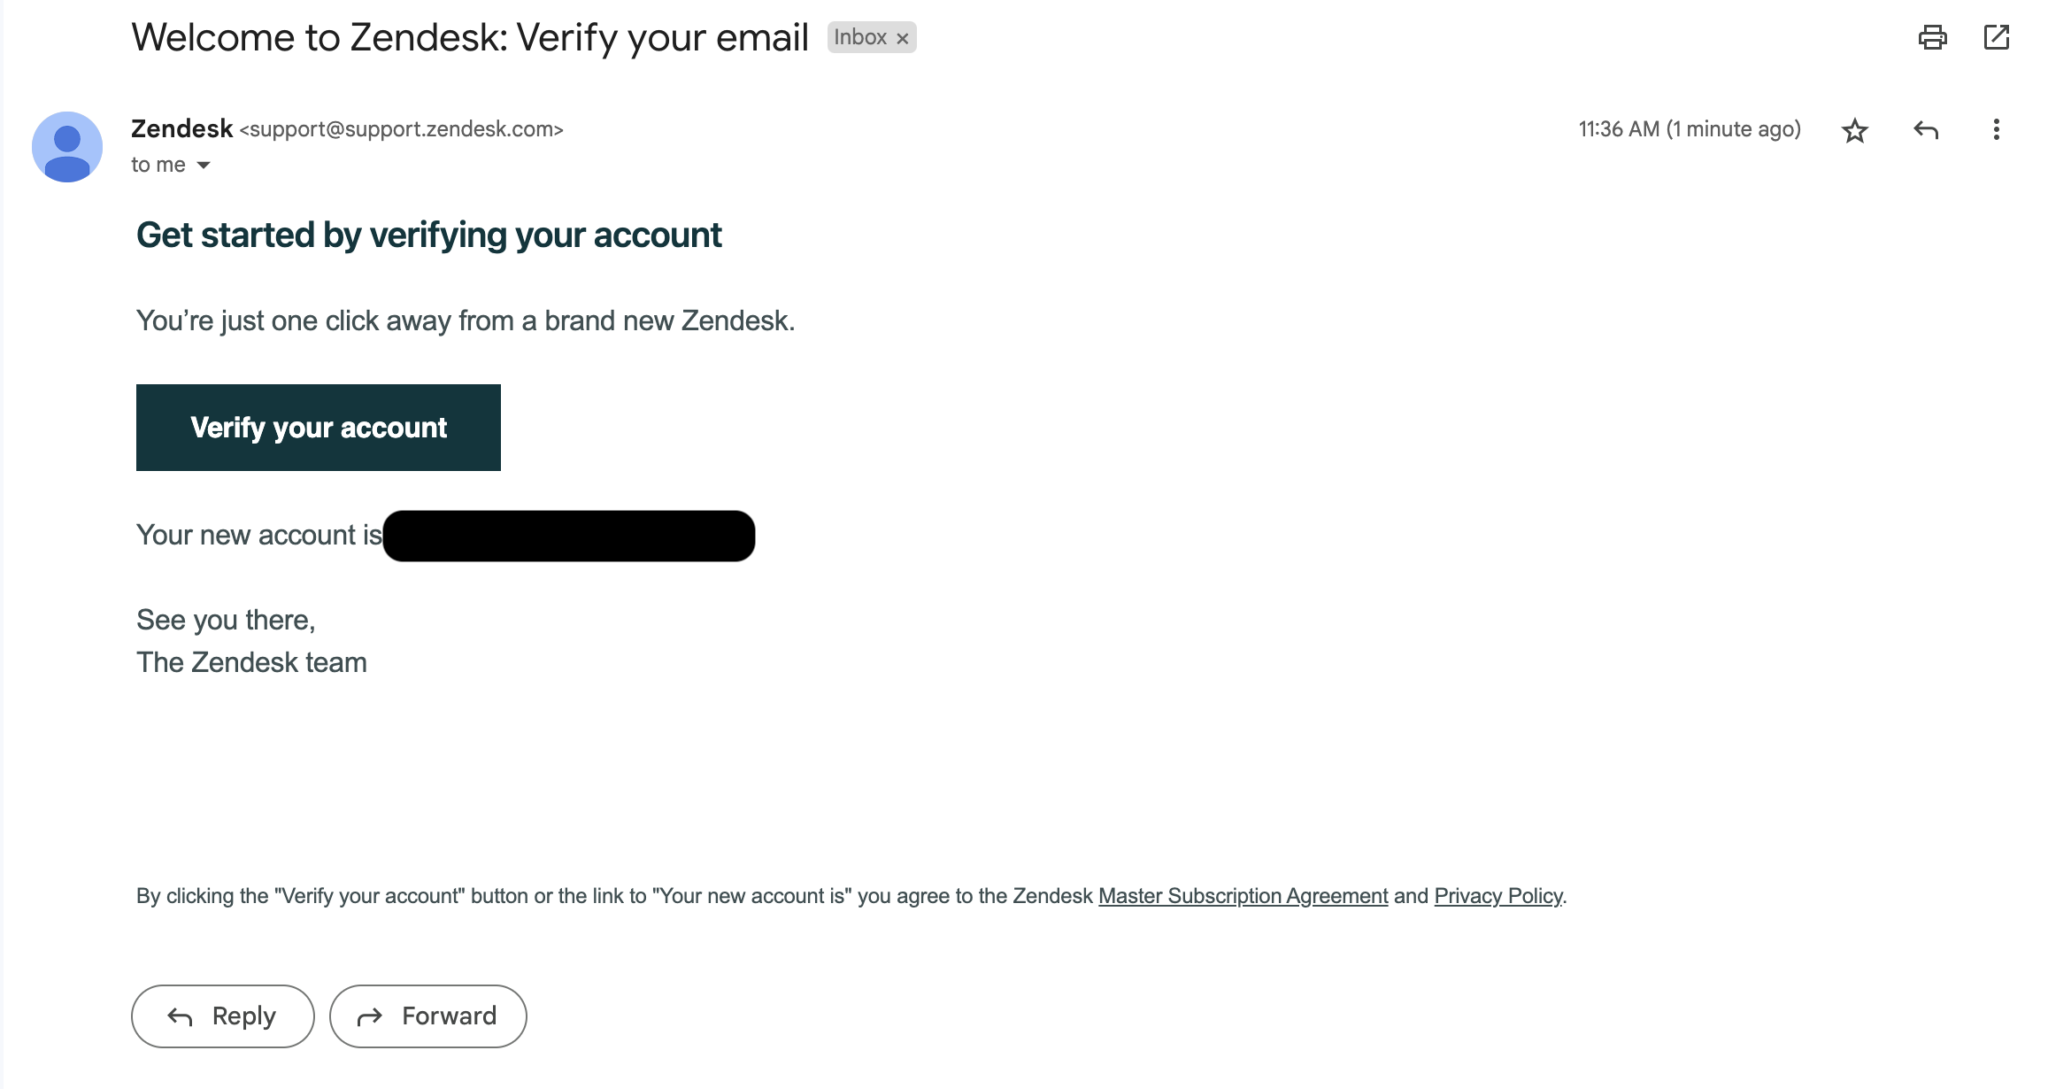The height and width of the screenshot is (1089, 2048).
Task: Remove the Inbox label from the email
Action: [903, 37]
